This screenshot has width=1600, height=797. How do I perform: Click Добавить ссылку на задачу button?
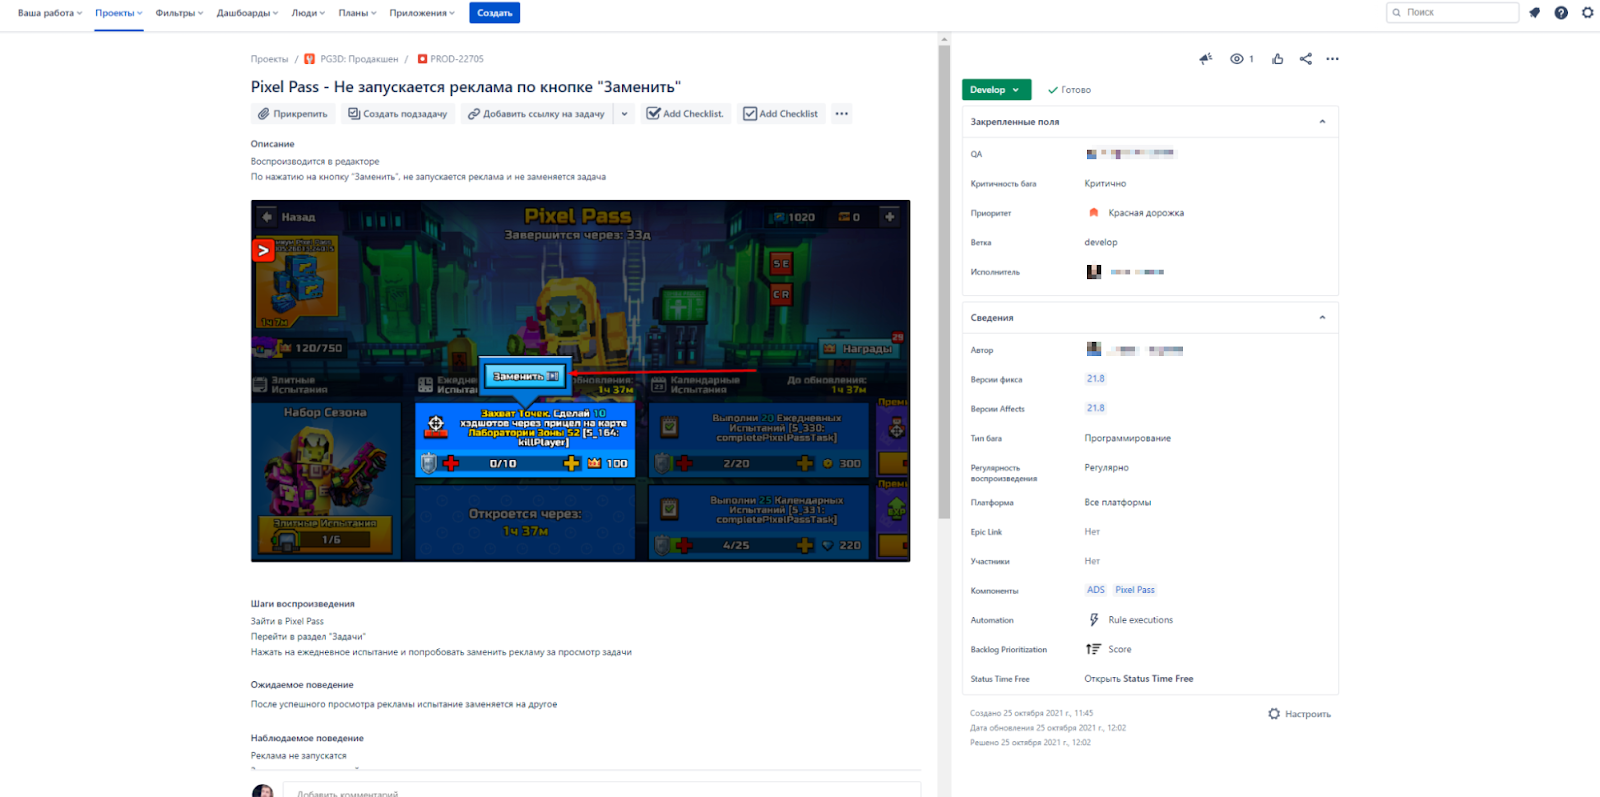pos(536,114)
